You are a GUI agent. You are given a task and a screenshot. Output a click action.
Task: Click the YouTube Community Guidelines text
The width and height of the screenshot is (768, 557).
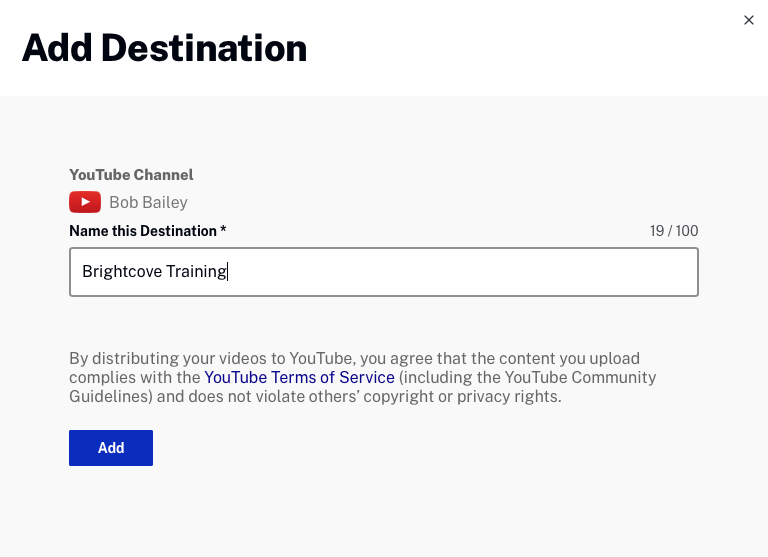point(580,377)
